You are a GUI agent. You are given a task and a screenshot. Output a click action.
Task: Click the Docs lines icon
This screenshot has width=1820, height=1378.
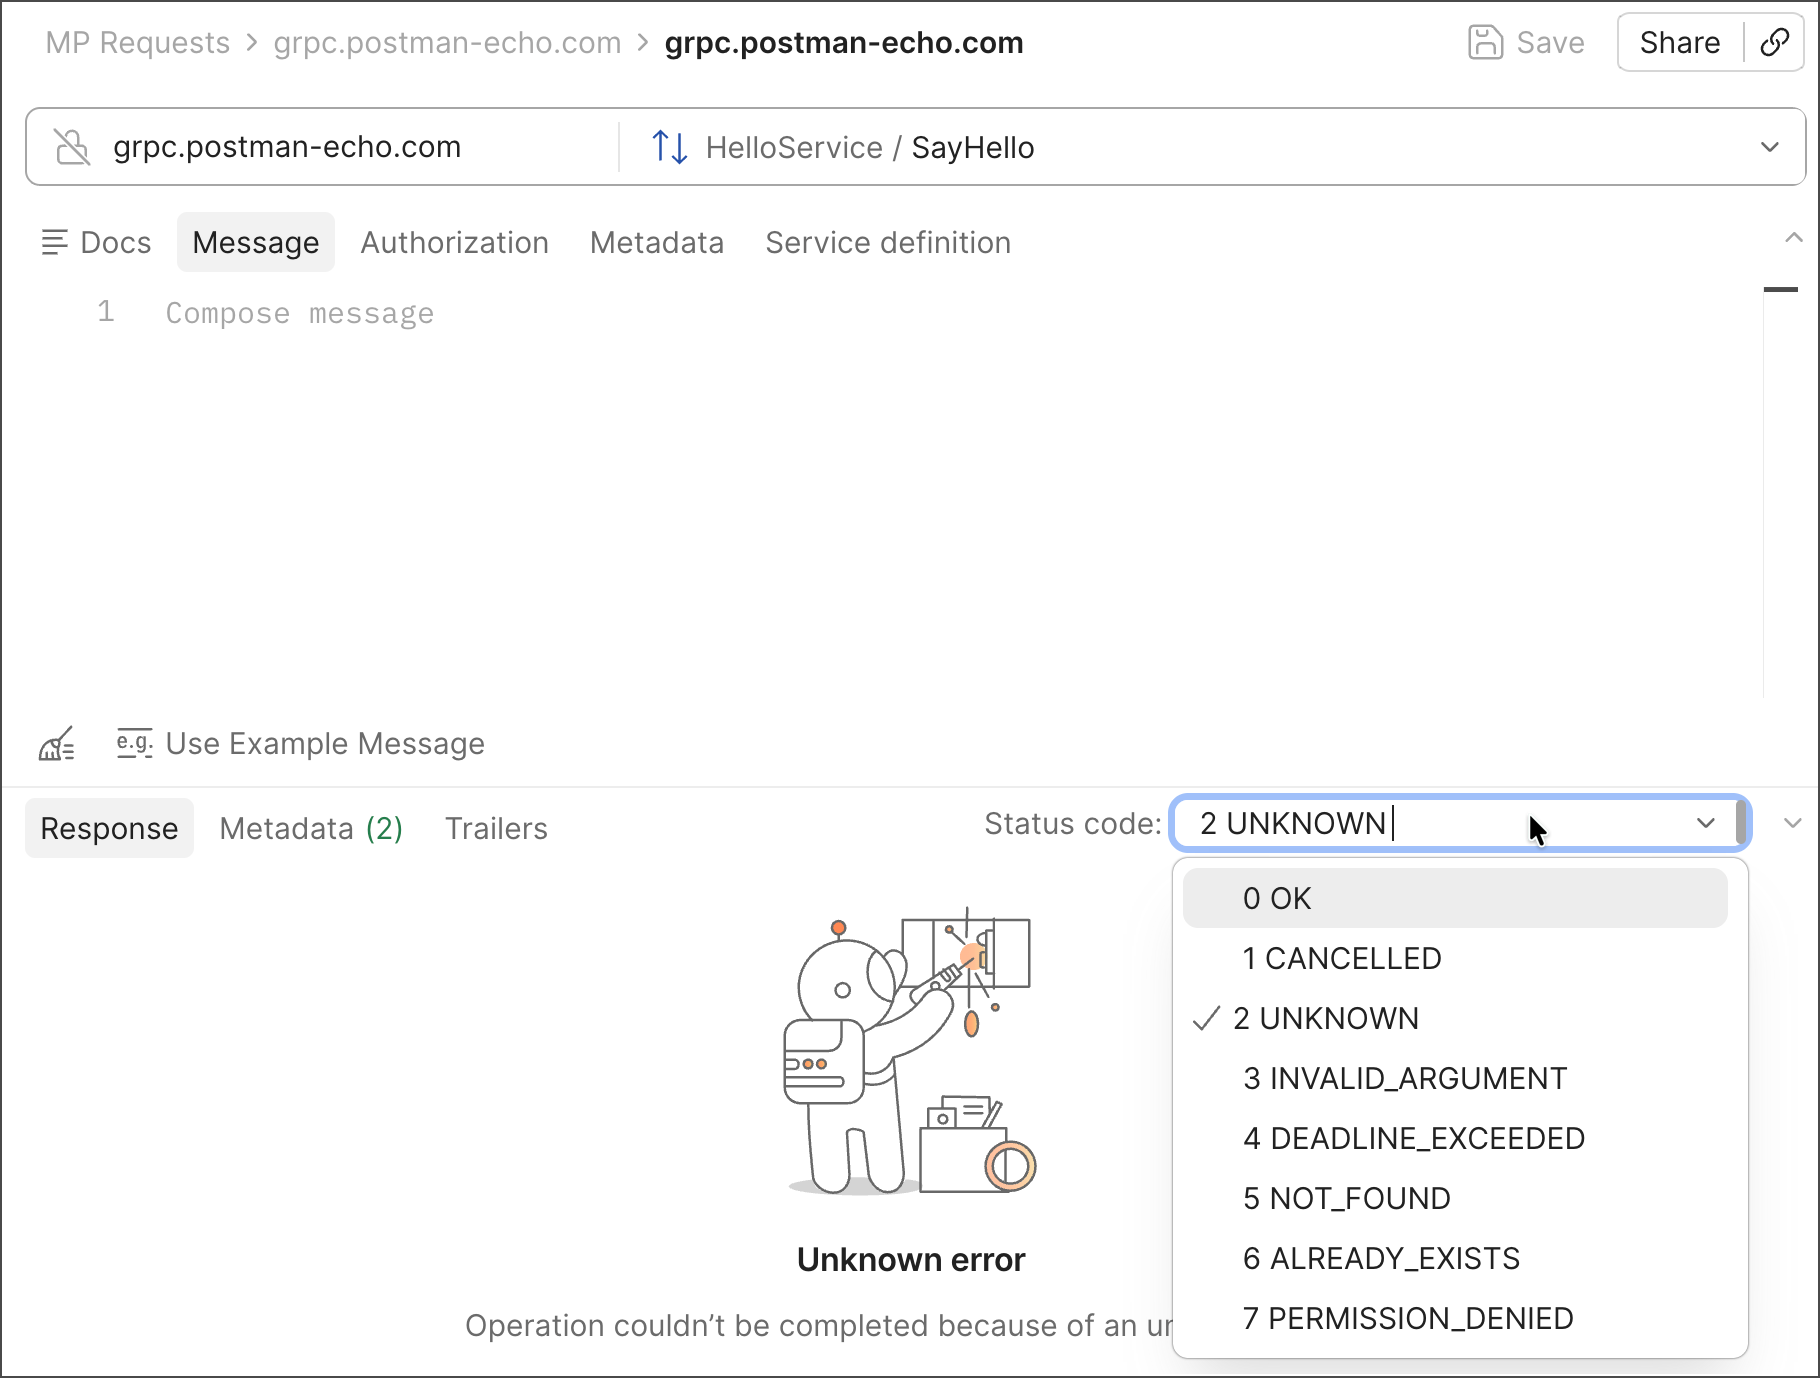[54, 242]
